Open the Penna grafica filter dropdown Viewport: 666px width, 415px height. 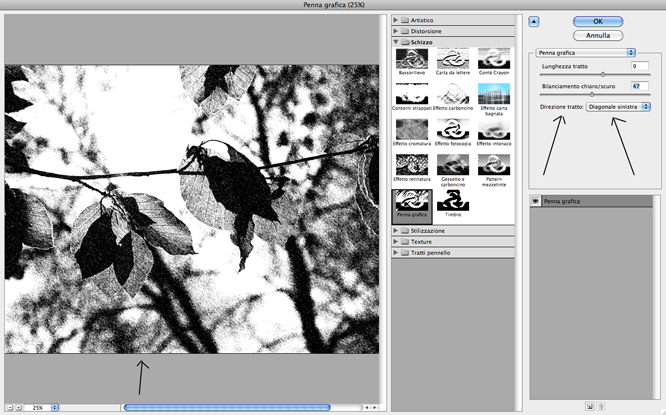586,53
